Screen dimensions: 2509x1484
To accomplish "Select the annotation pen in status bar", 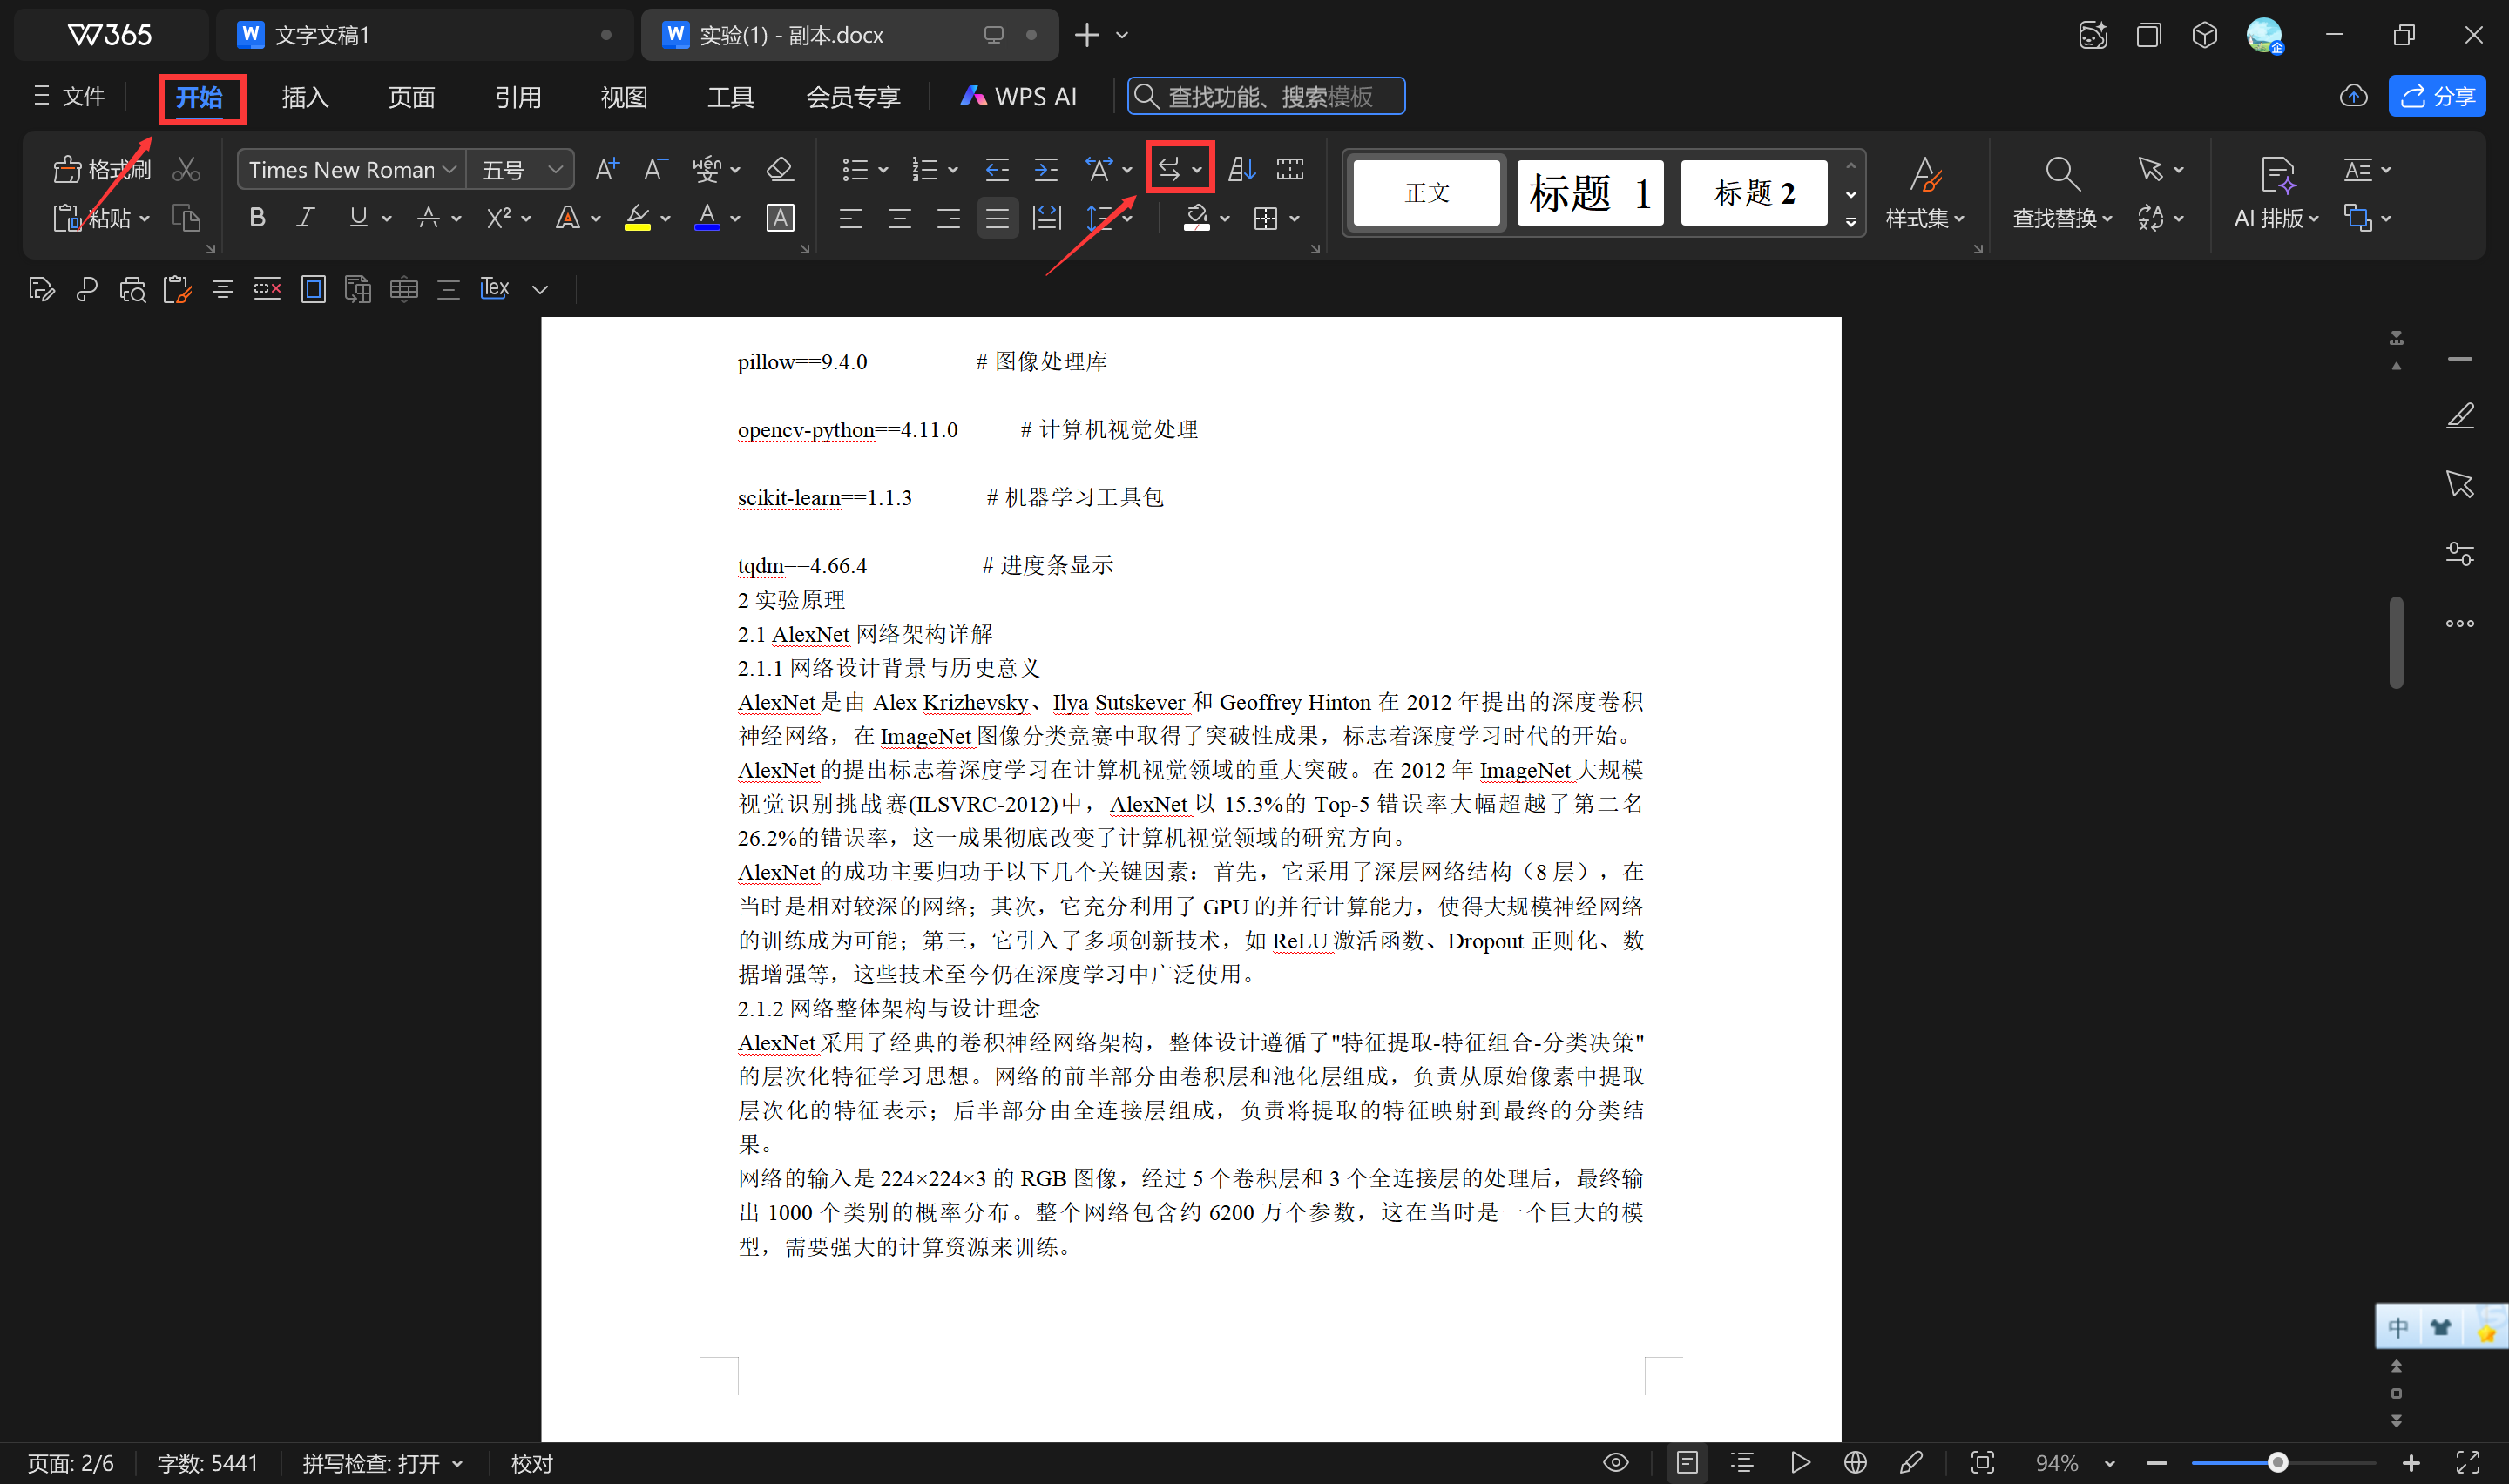I will [1911, 1462].
